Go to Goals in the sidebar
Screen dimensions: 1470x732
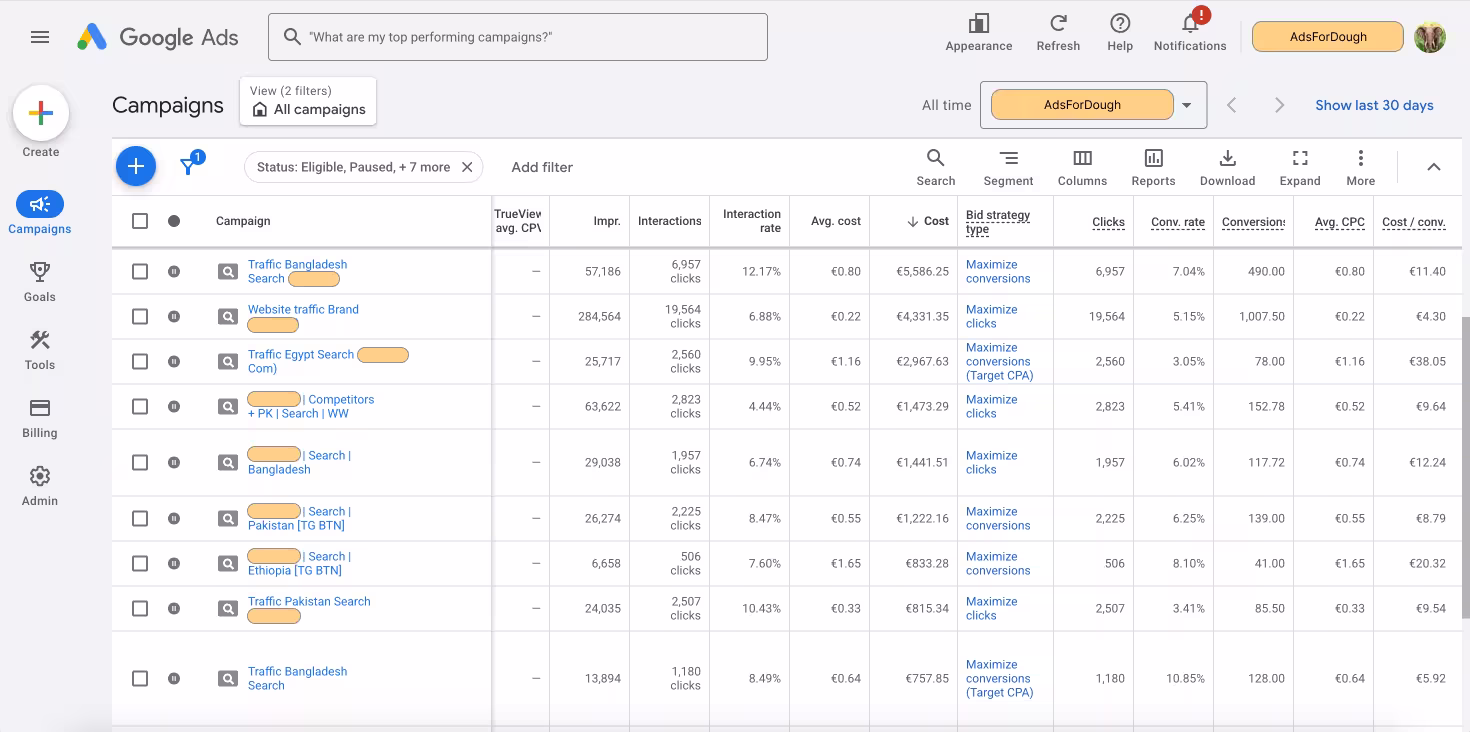tap(40, 281)
